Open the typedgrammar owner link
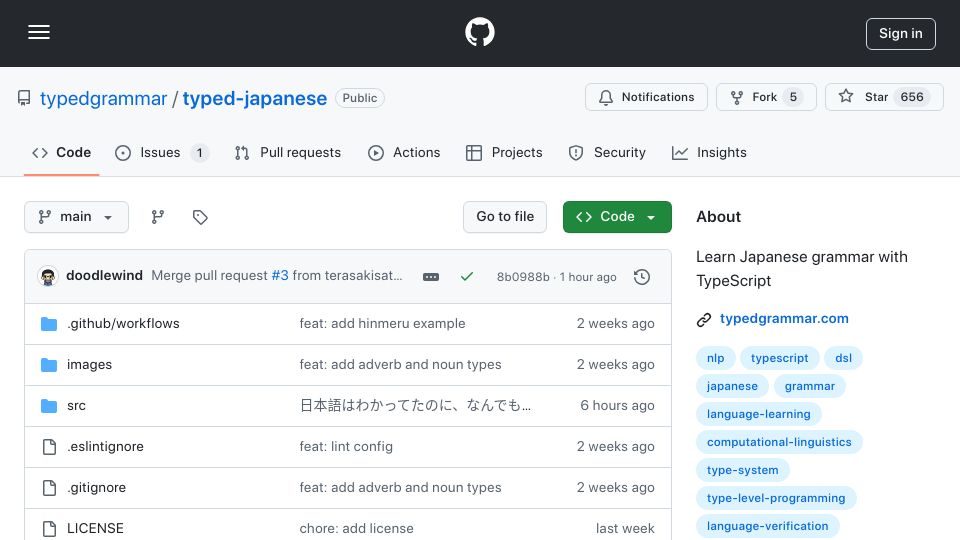 [x=103, y=98]
